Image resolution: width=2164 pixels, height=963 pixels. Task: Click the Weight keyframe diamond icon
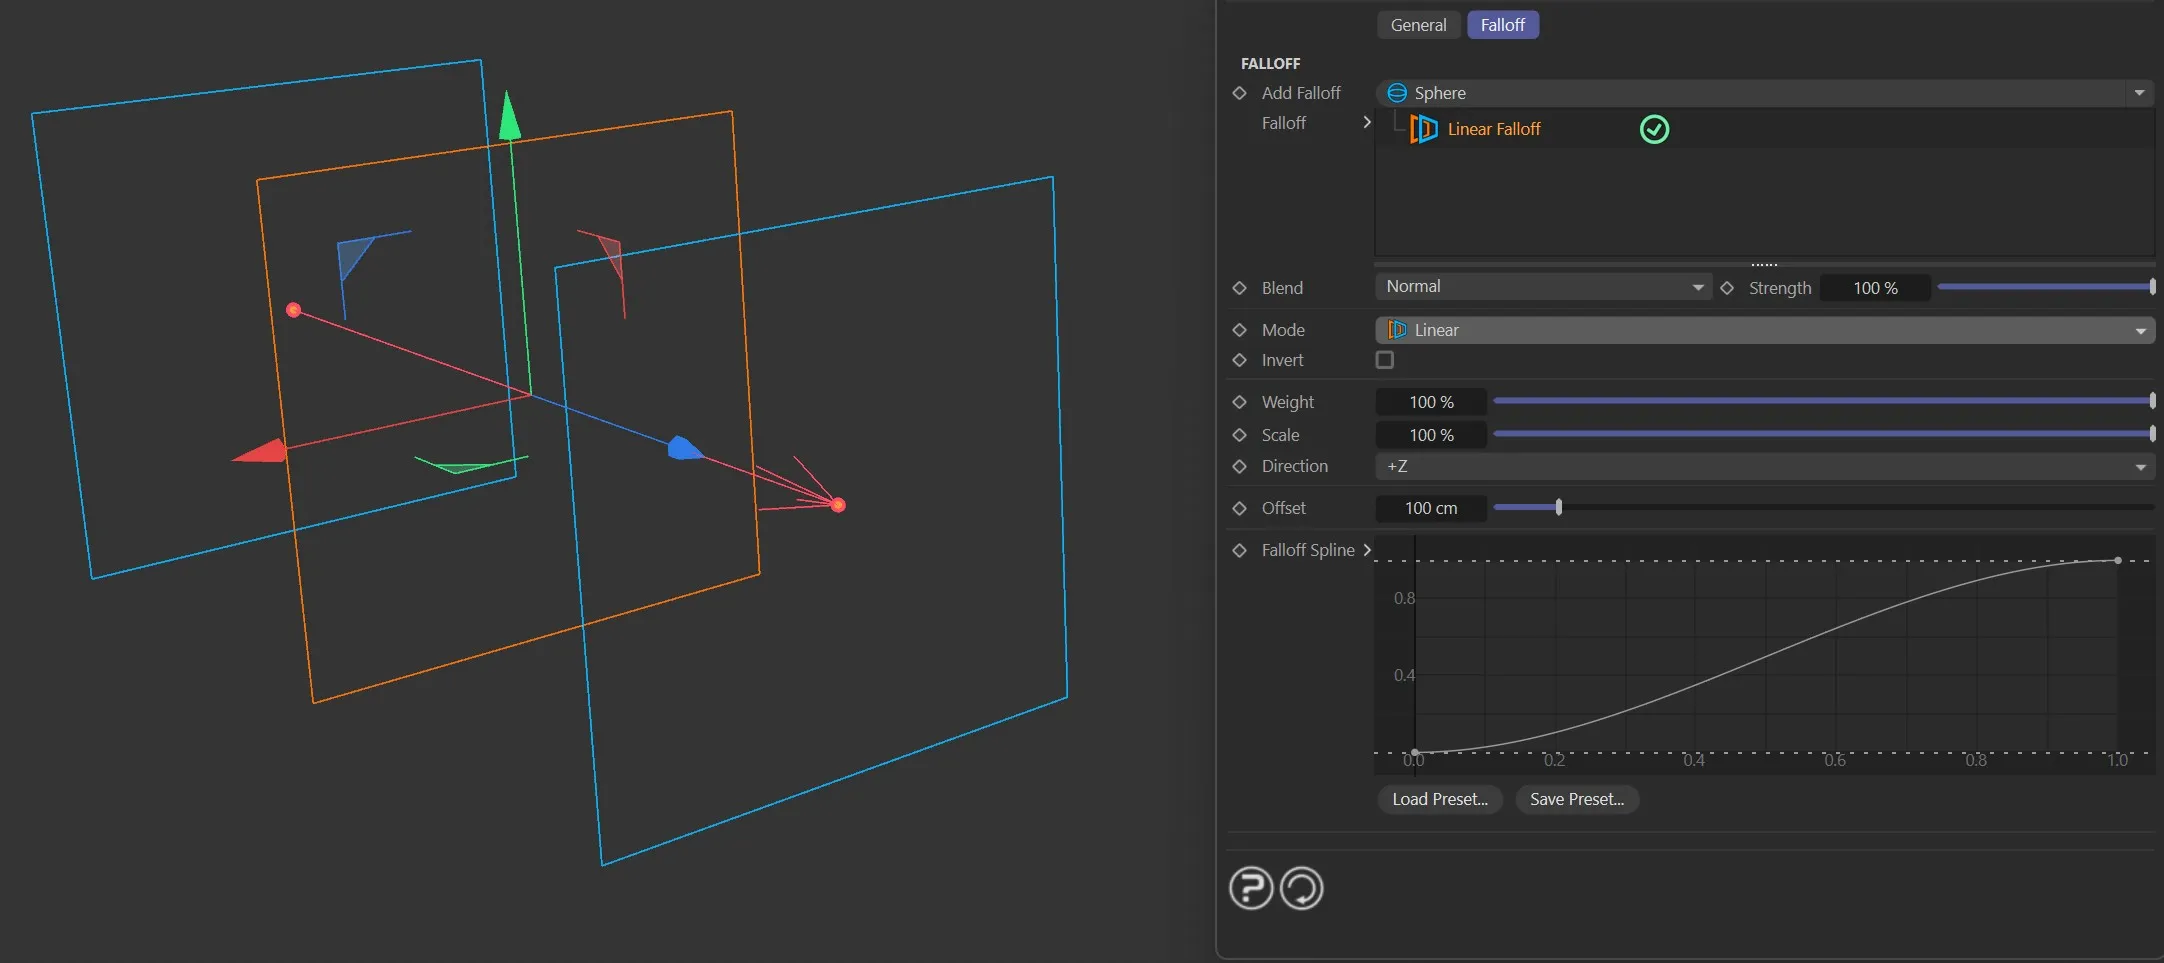(x=1240, y=402)
